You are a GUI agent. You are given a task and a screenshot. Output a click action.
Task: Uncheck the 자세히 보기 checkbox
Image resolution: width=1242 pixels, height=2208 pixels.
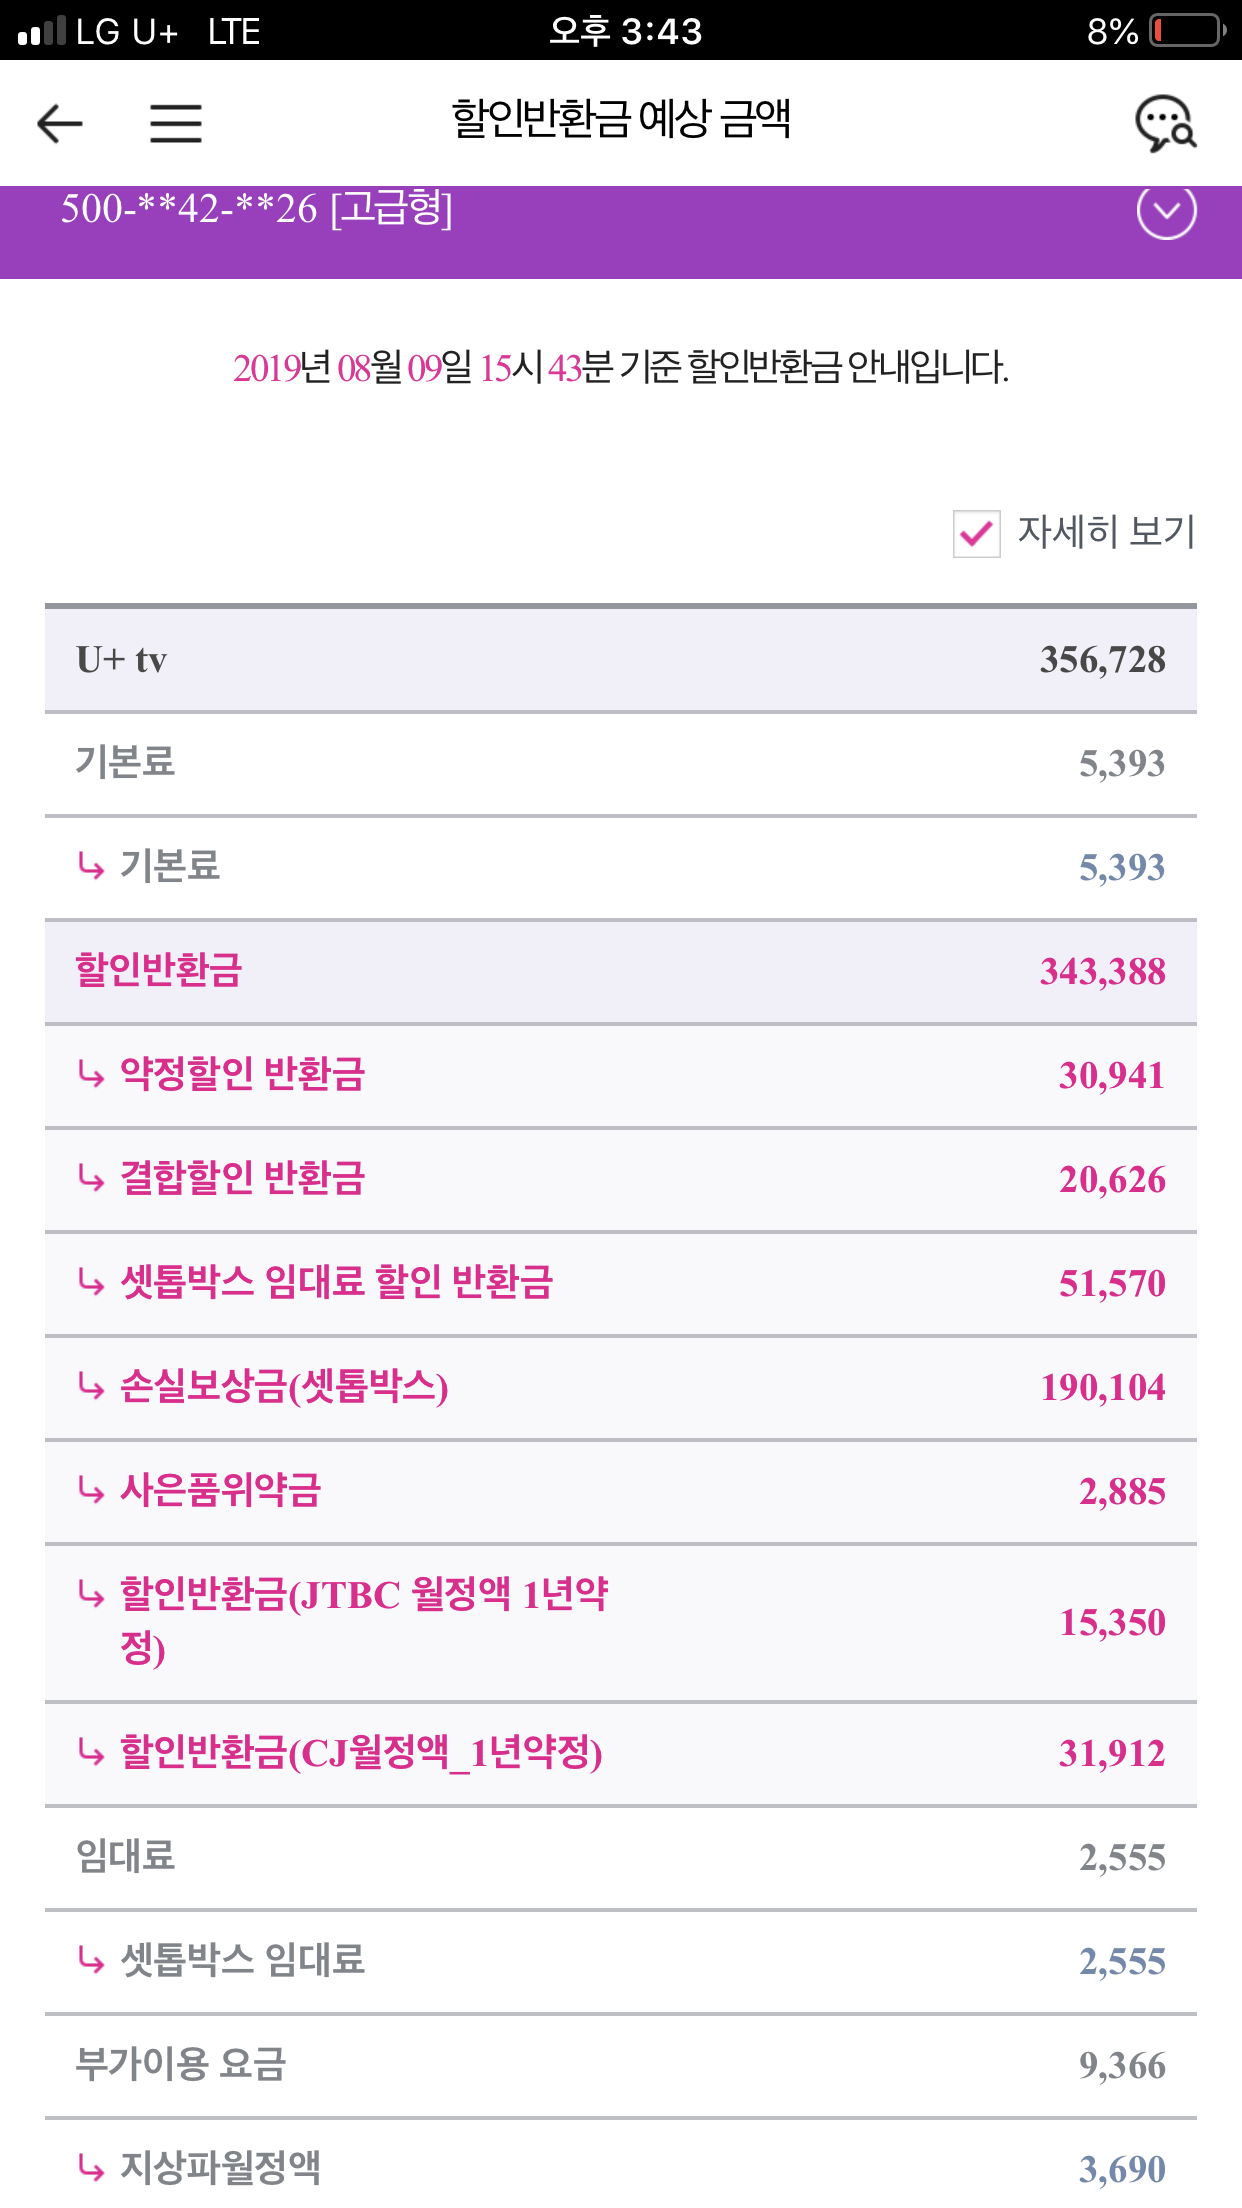point(976,533)
